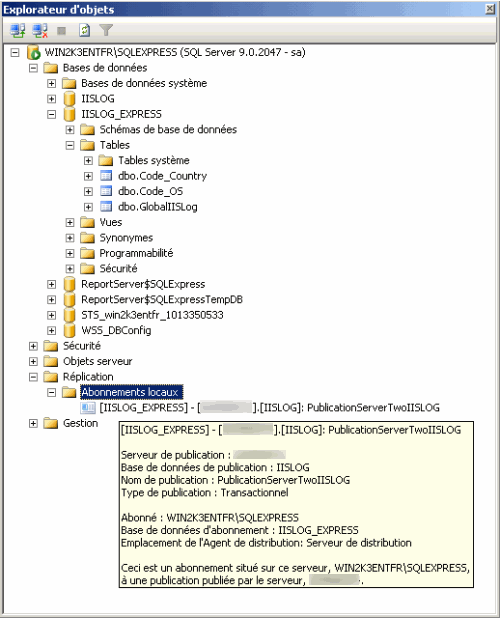This screenshot has width=500, height=618.
Task: Collapse the IISLOG_EXPRESS database node
Action: 52,114
